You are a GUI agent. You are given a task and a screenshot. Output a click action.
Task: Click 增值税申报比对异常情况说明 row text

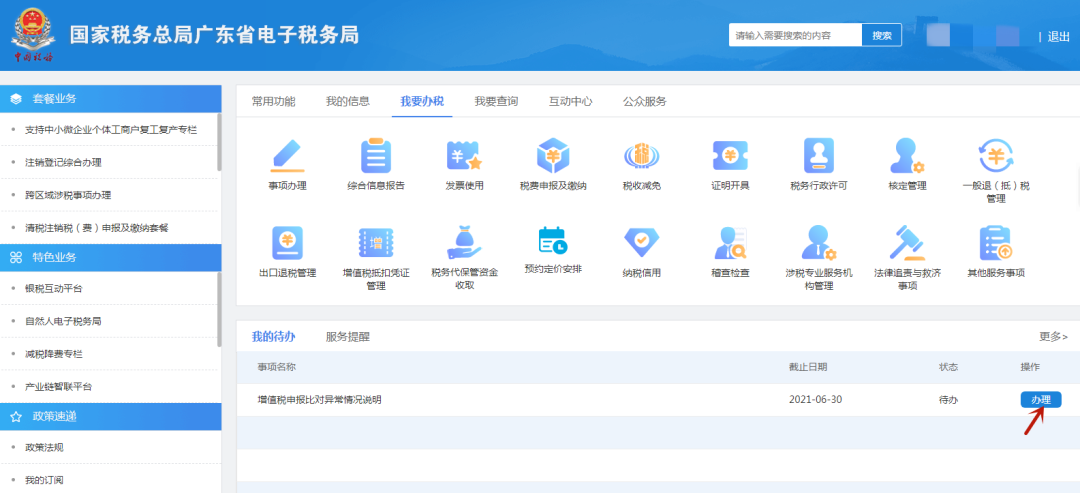pos(320,400)
